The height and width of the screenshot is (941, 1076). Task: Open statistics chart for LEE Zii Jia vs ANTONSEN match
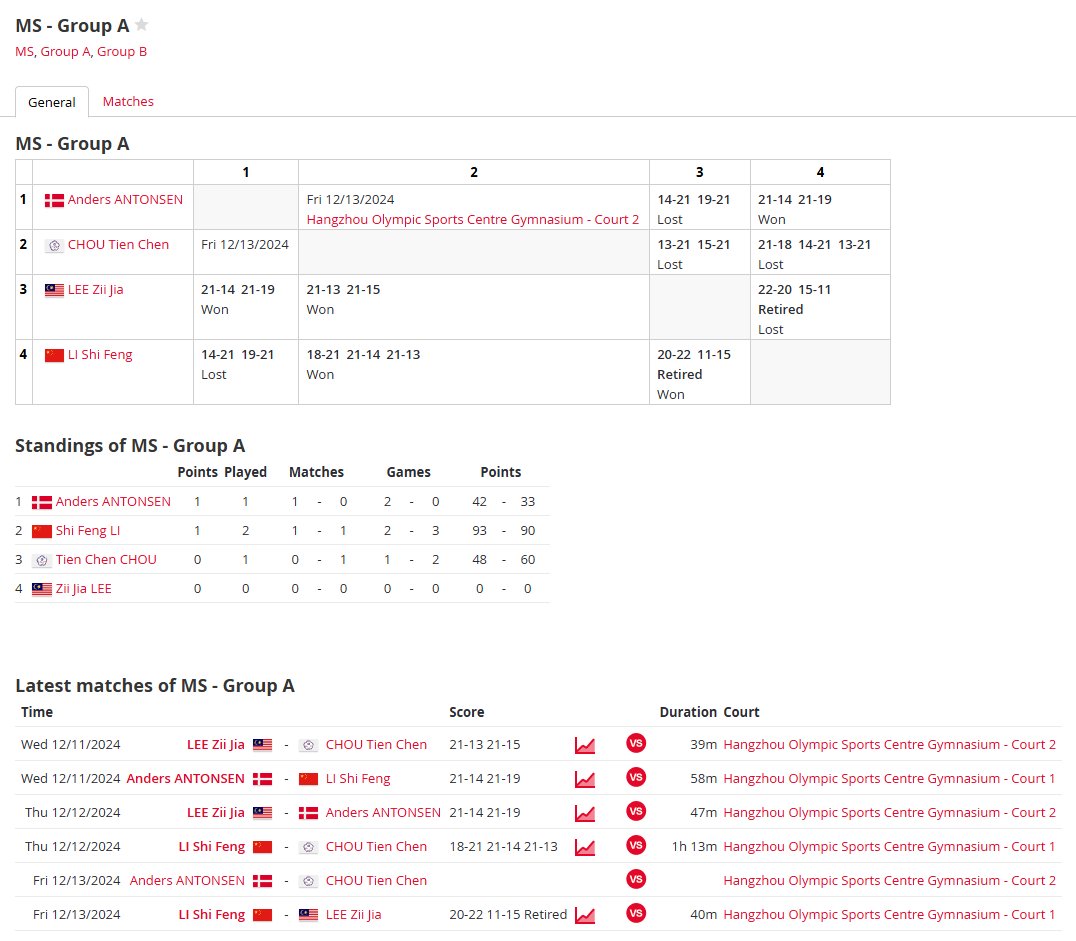[x=585, y=813]
